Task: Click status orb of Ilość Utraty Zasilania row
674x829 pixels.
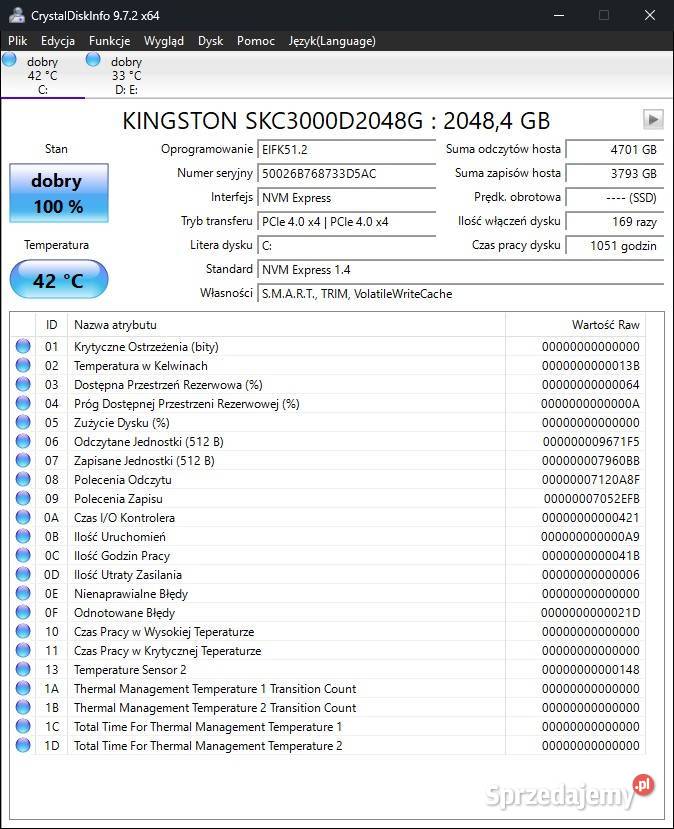Action: pyautogui.click(x=23, y=575)
